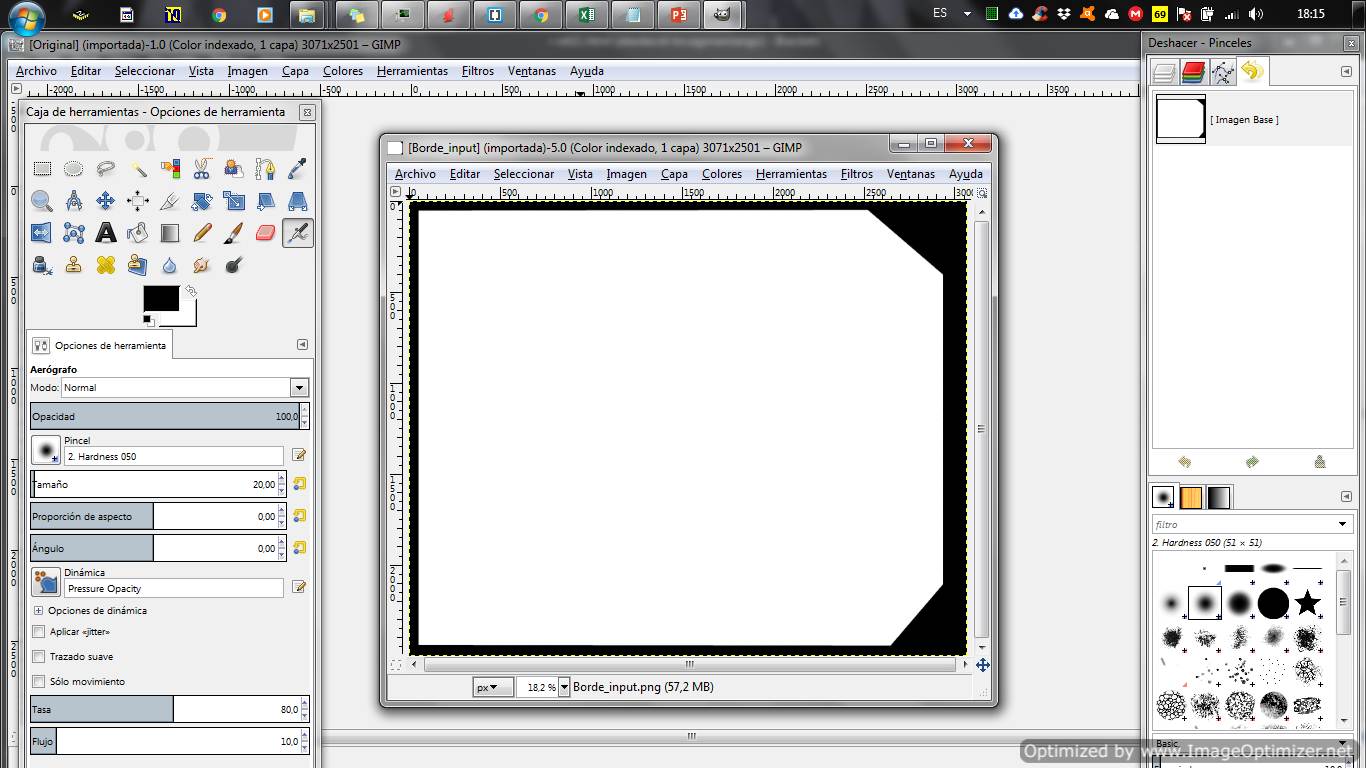The image size is (1366, 768).
Task: Select the Text tool
Action: click(106, 233)
